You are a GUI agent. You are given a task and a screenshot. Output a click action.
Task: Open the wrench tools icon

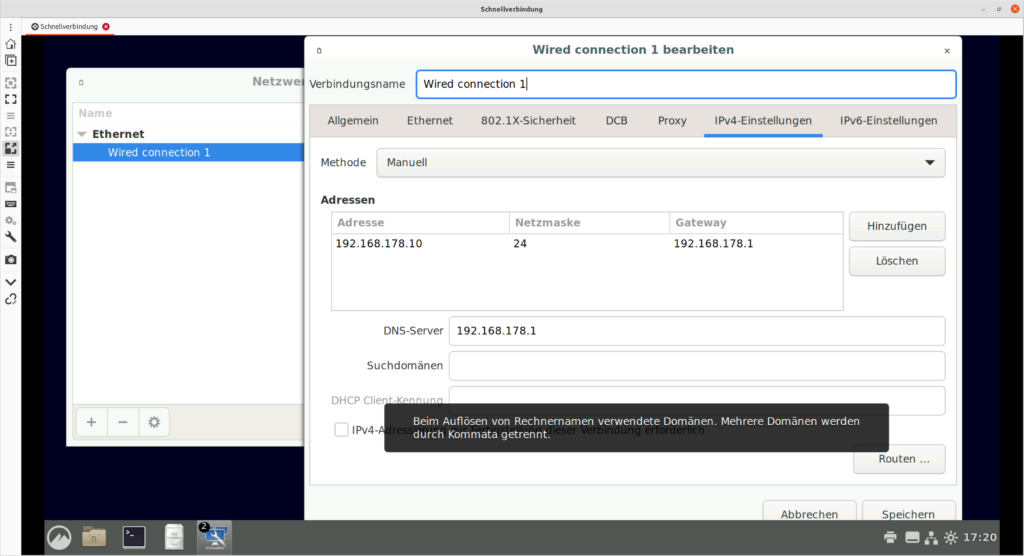coord(10,237)
